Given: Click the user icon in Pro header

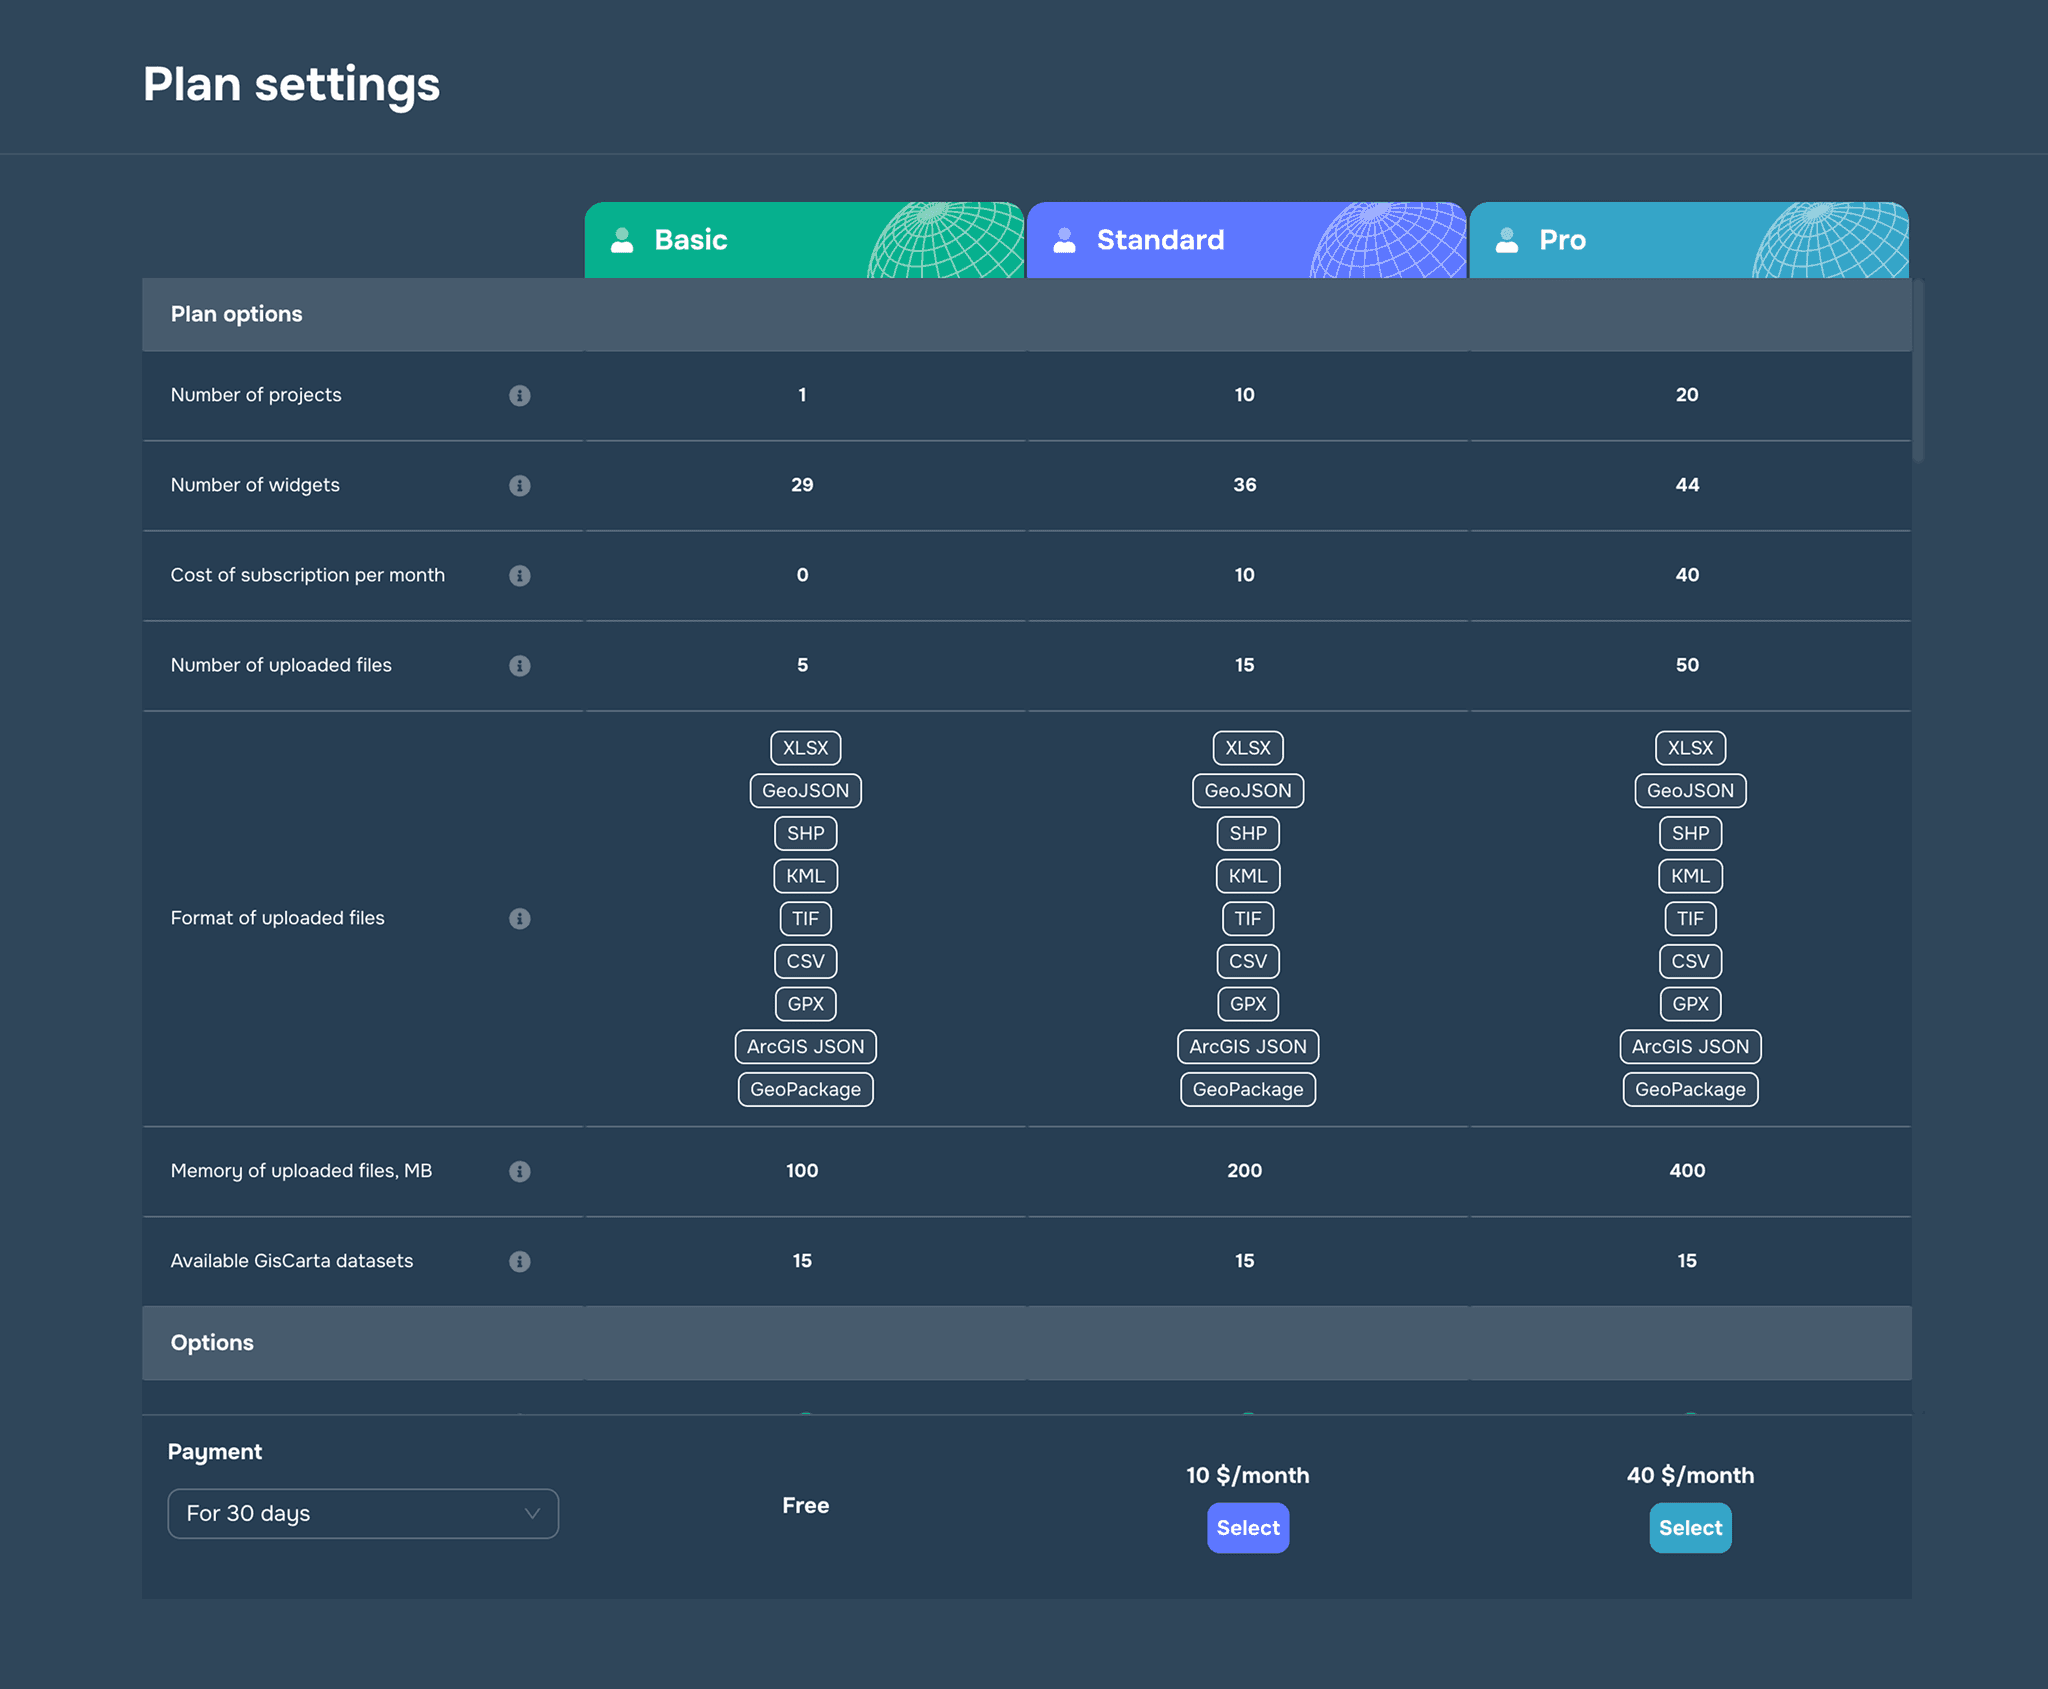Looking at the screenshot, I should click(x=1507, y=240).
